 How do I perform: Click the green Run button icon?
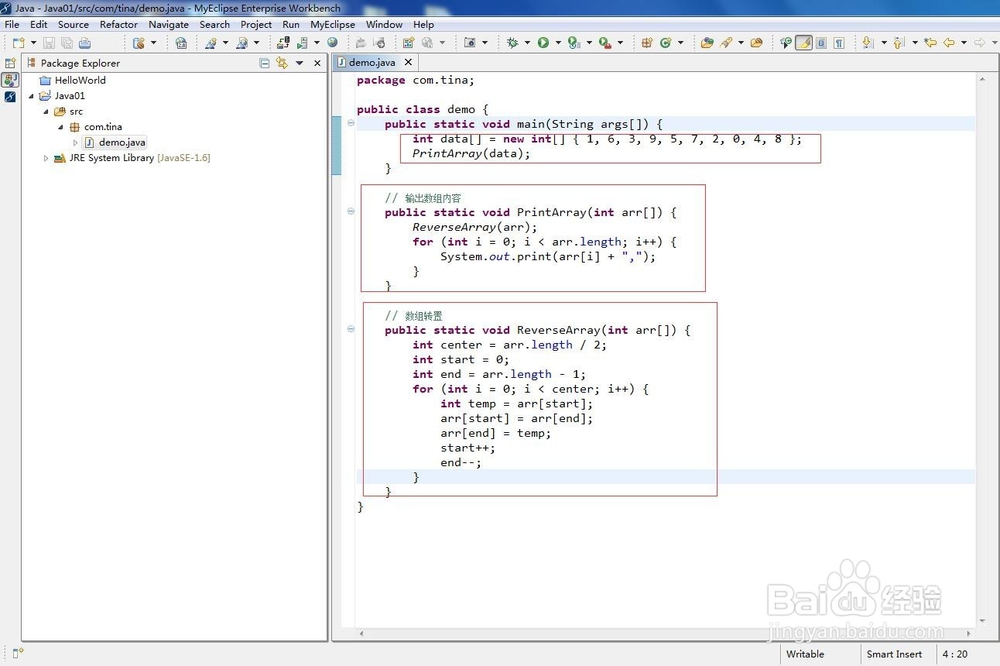pos(543,43)
